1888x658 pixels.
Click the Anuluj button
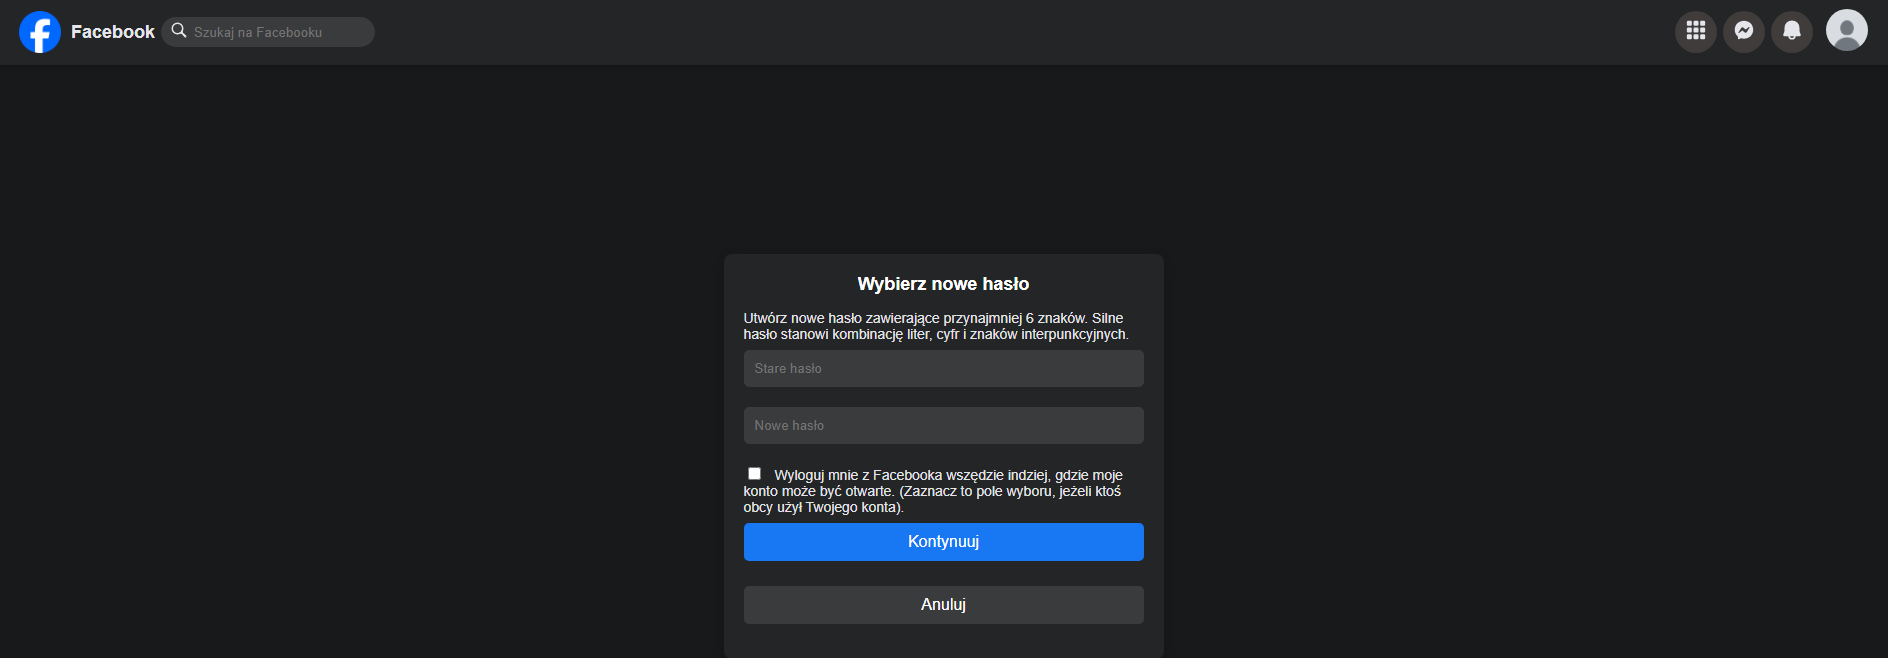[943, 605]
